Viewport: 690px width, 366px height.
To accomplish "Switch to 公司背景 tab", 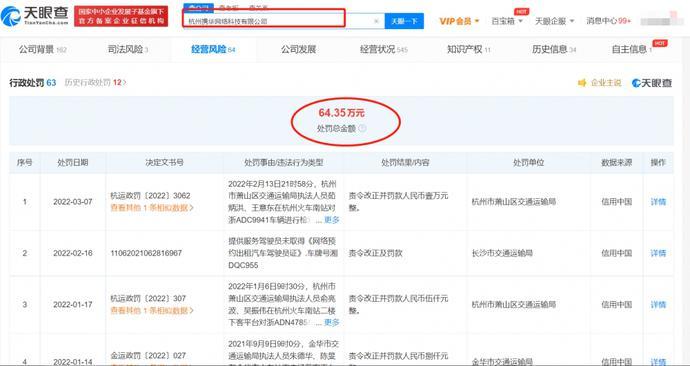I will click(x=43, y=50).
